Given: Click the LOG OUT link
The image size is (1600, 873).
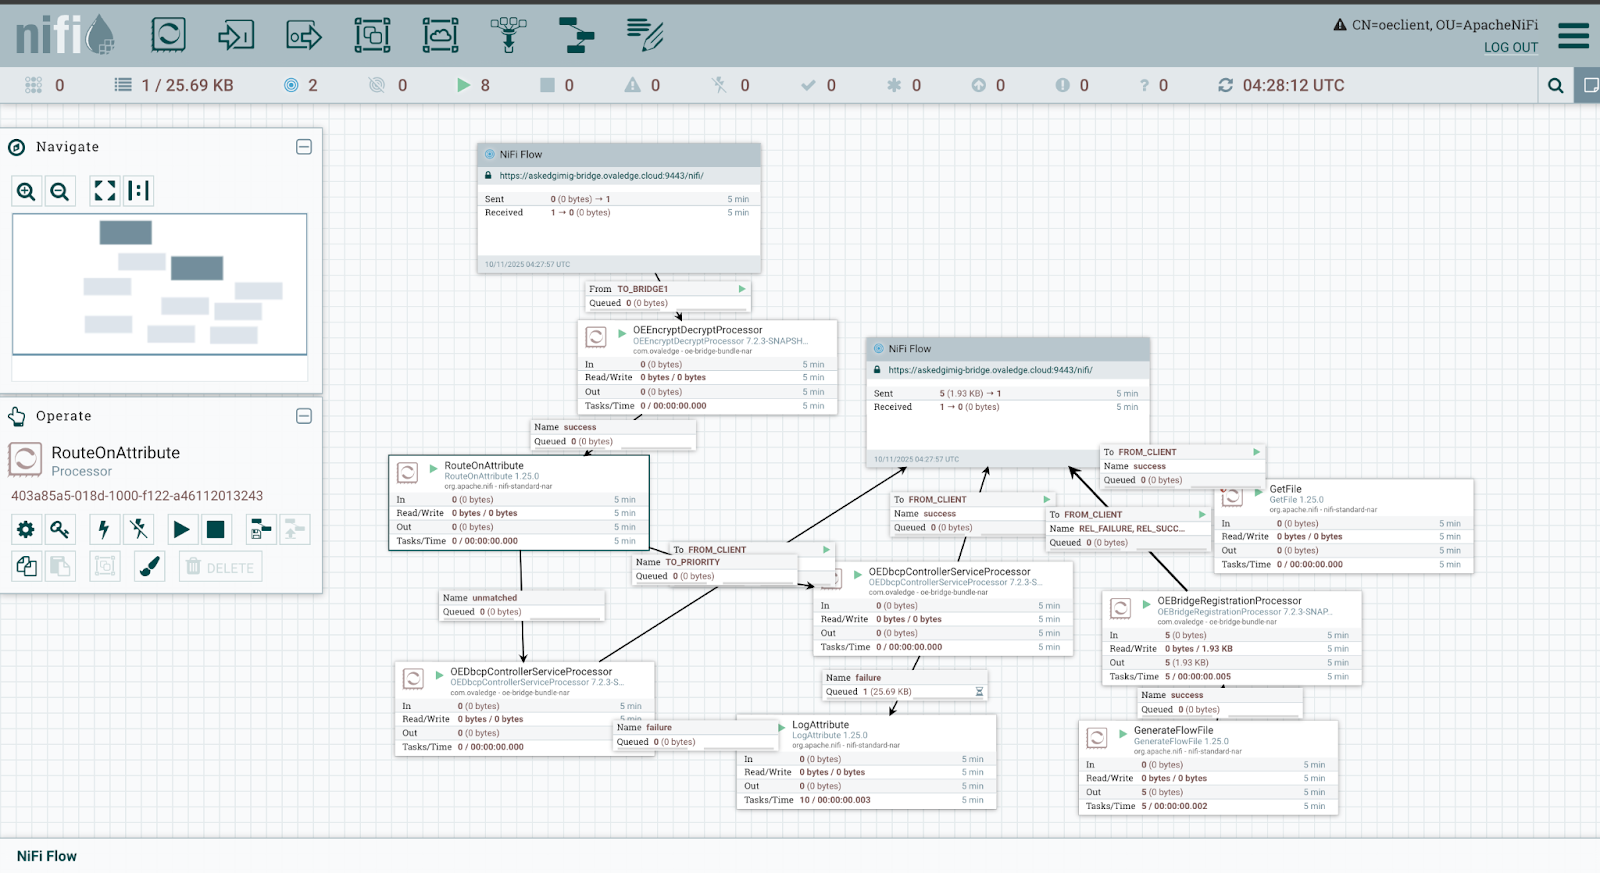Looking at the screenshot, I should 1510,47.
